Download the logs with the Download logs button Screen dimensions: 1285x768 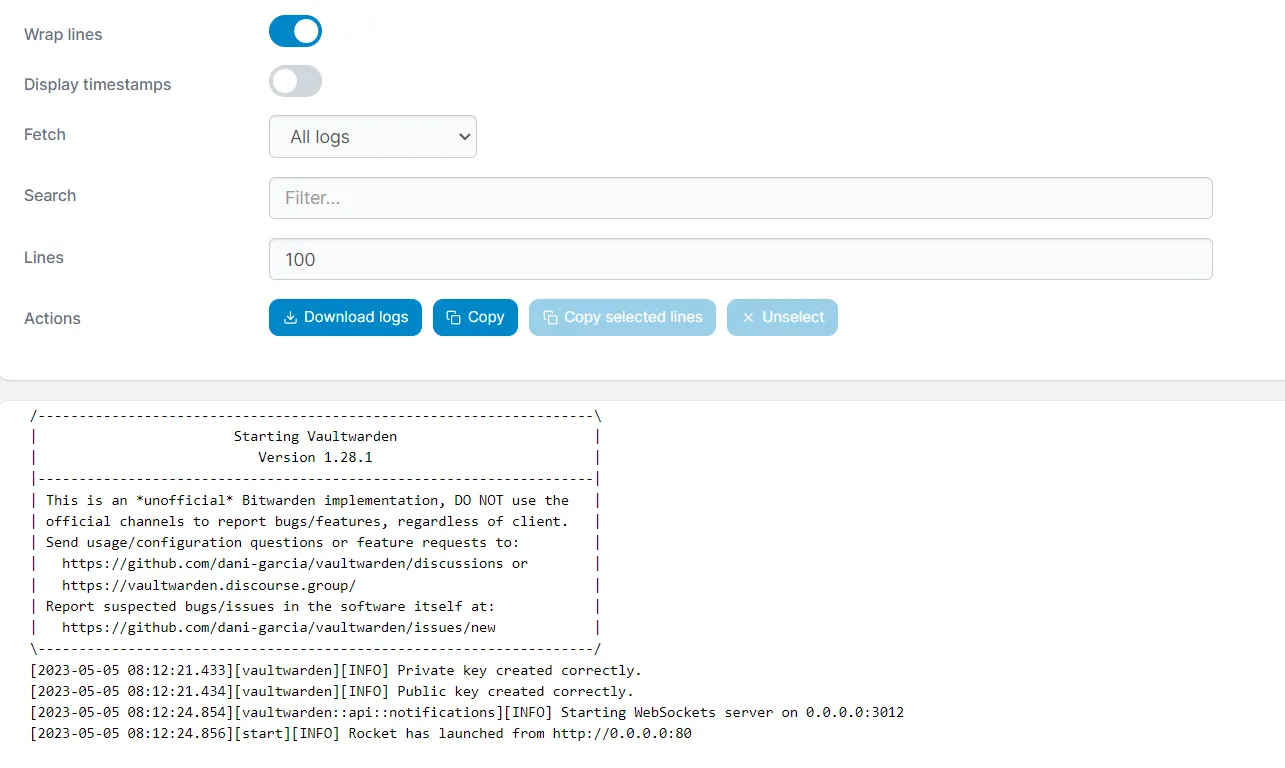[345, 318]
